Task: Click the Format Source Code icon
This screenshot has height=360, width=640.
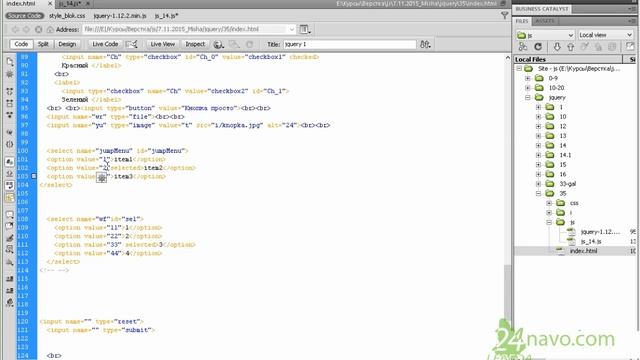Action: tap(10, 302)
